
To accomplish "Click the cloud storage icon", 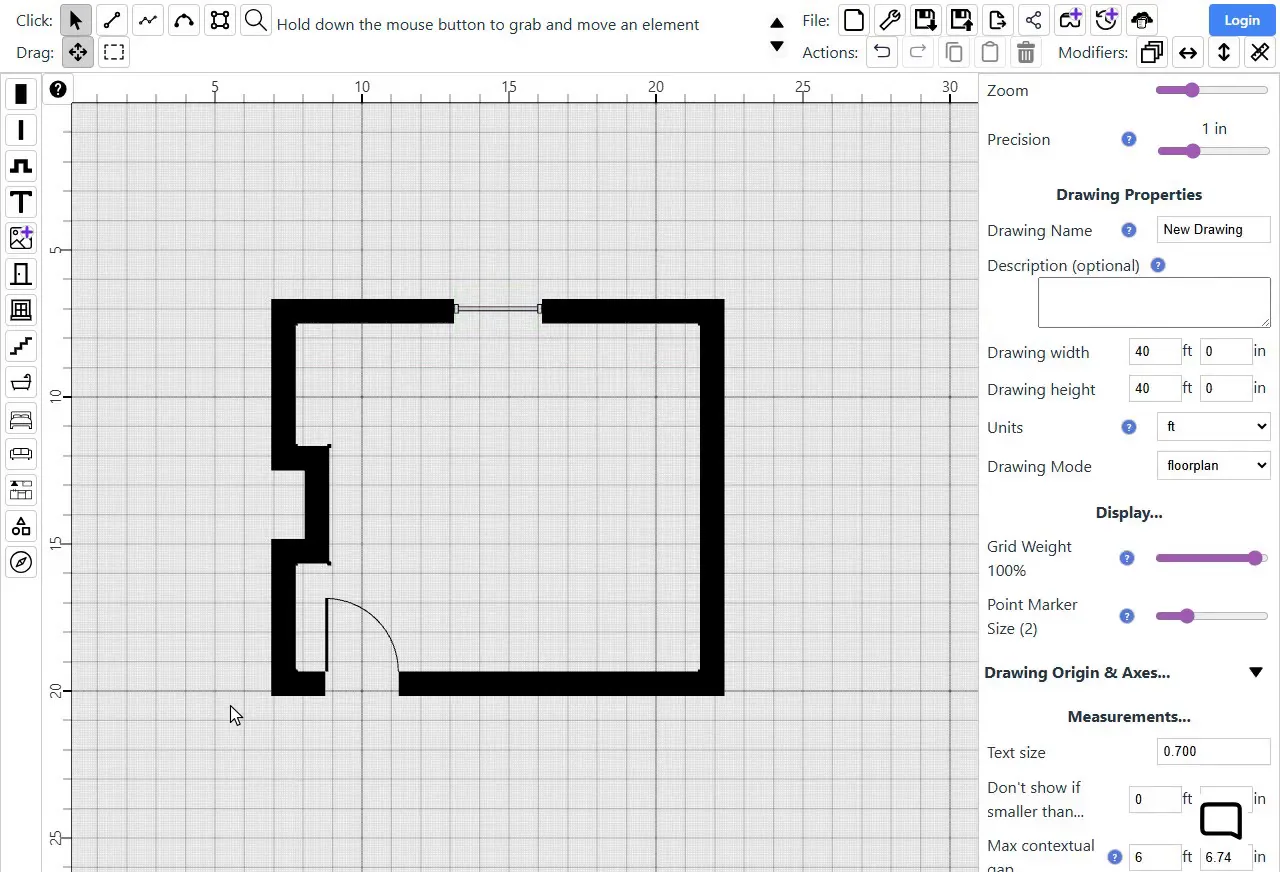I will pyautogui.click(x=1141, y=19).
